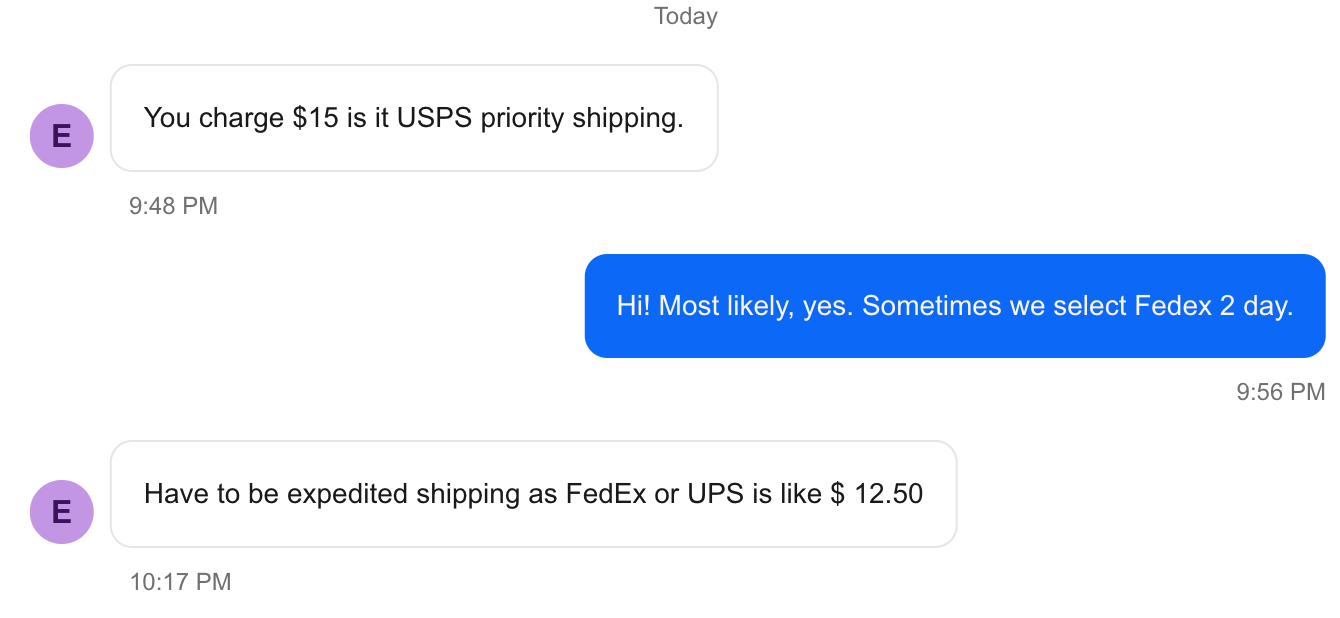
Task: Click "$ 12.50" in the last message
Action: pyautogui.click(x=876, y=494)
